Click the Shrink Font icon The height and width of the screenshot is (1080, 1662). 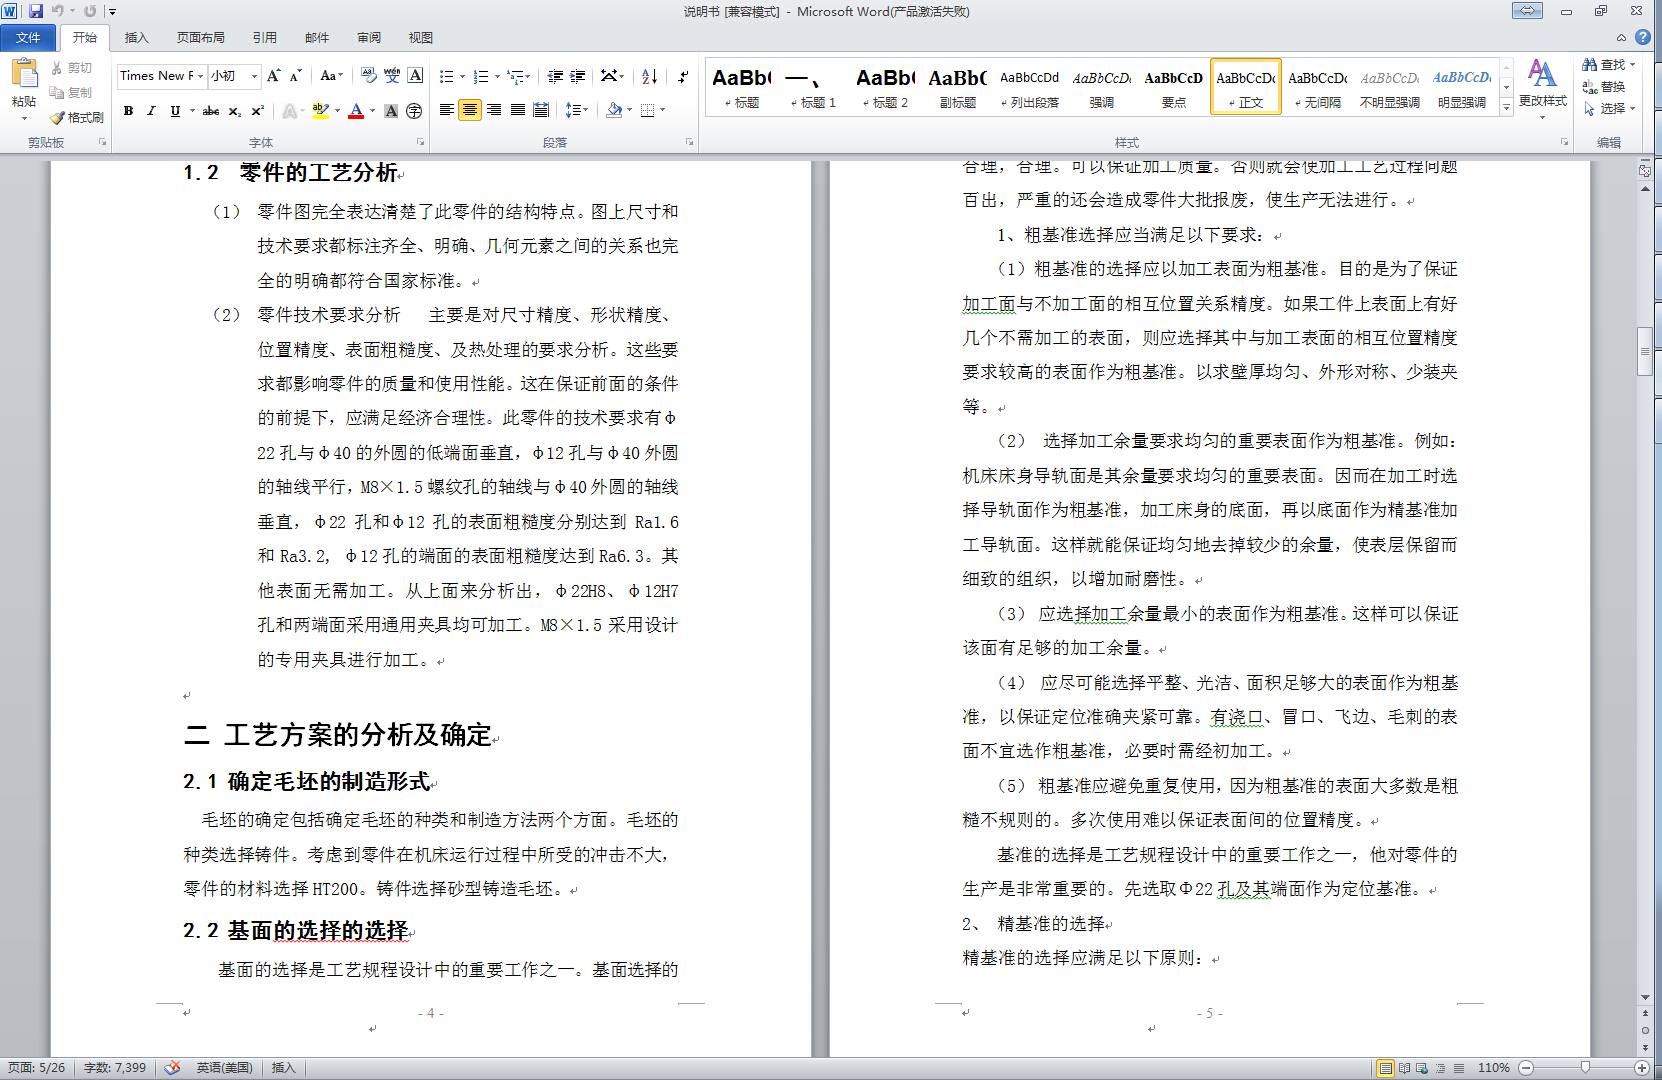click(x=295, y=76)
